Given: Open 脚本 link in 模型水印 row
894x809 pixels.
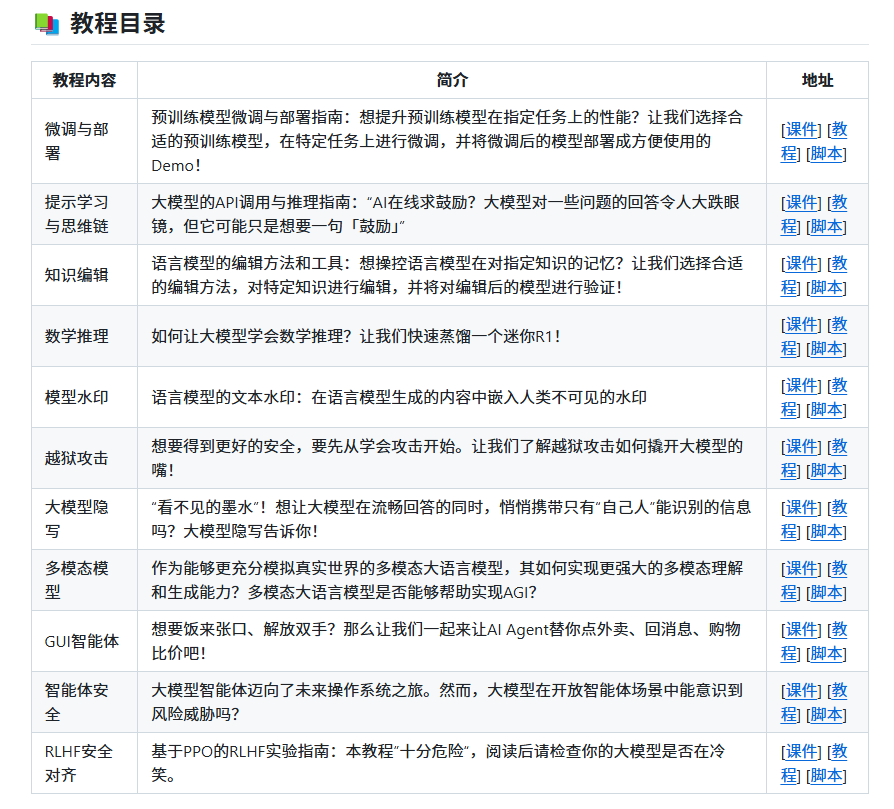Looking at the screenshot, I should pyautogui.click(x=826, y=410).
